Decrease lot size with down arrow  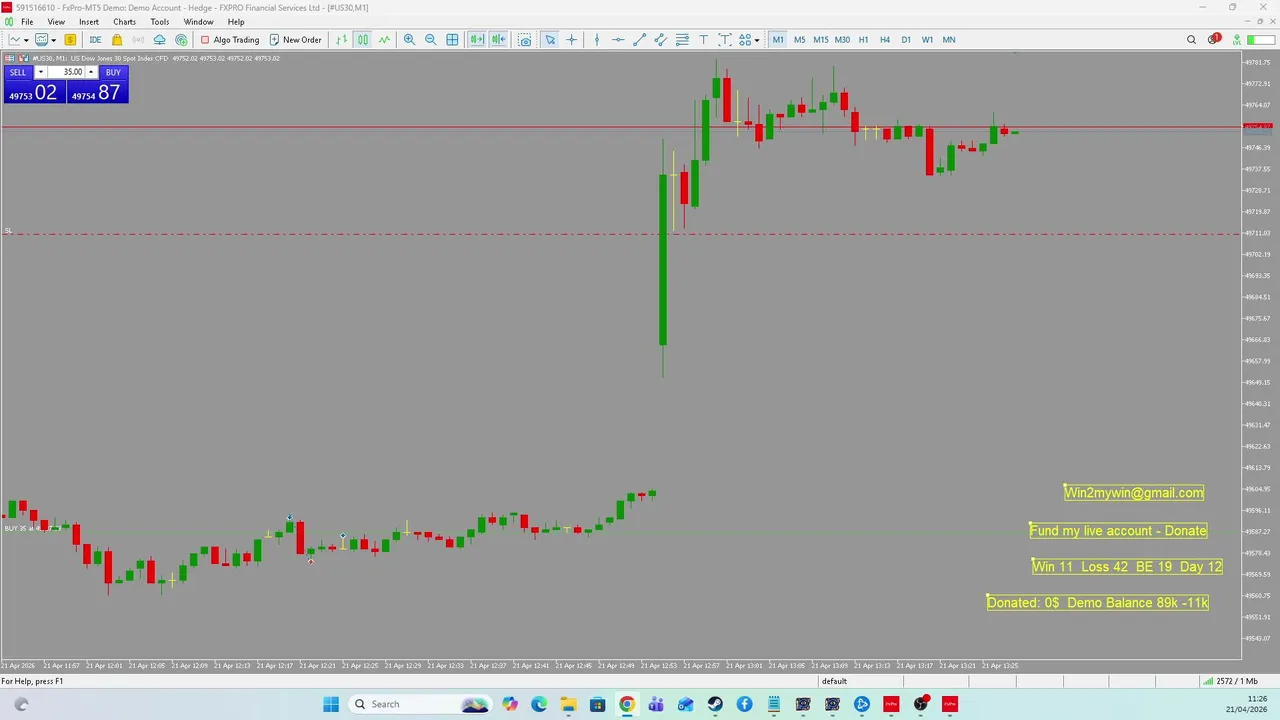point(40,72)
